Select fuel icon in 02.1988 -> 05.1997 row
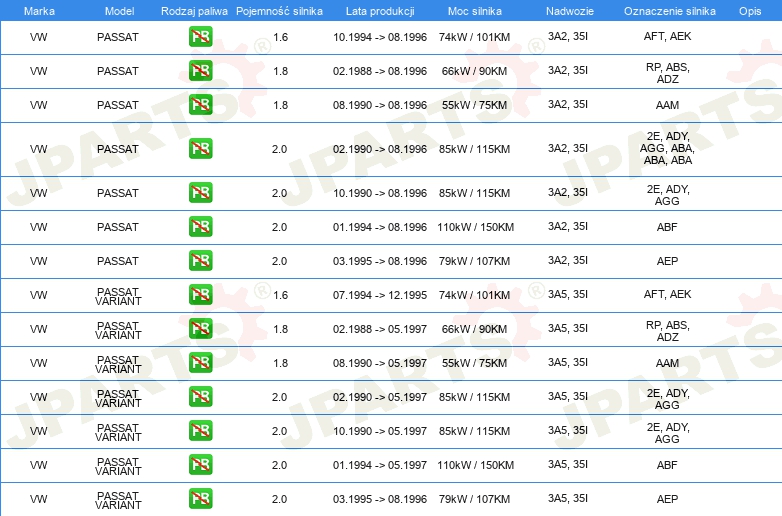Viewport: 782px width, 516px height. pyautogui.click(x=200, y=328)
